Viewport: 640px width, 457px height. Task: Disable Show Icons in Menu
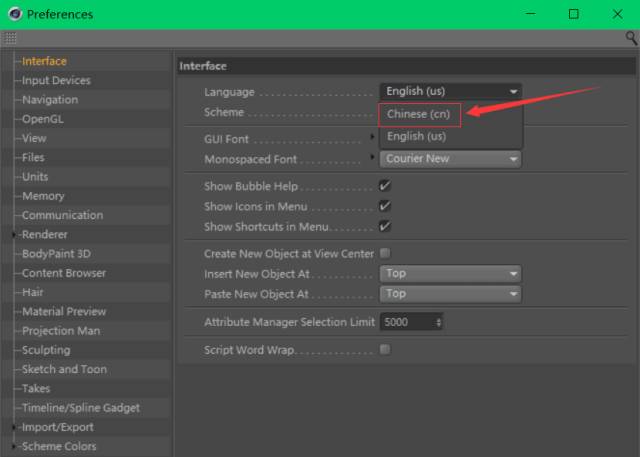click(385, 206)
